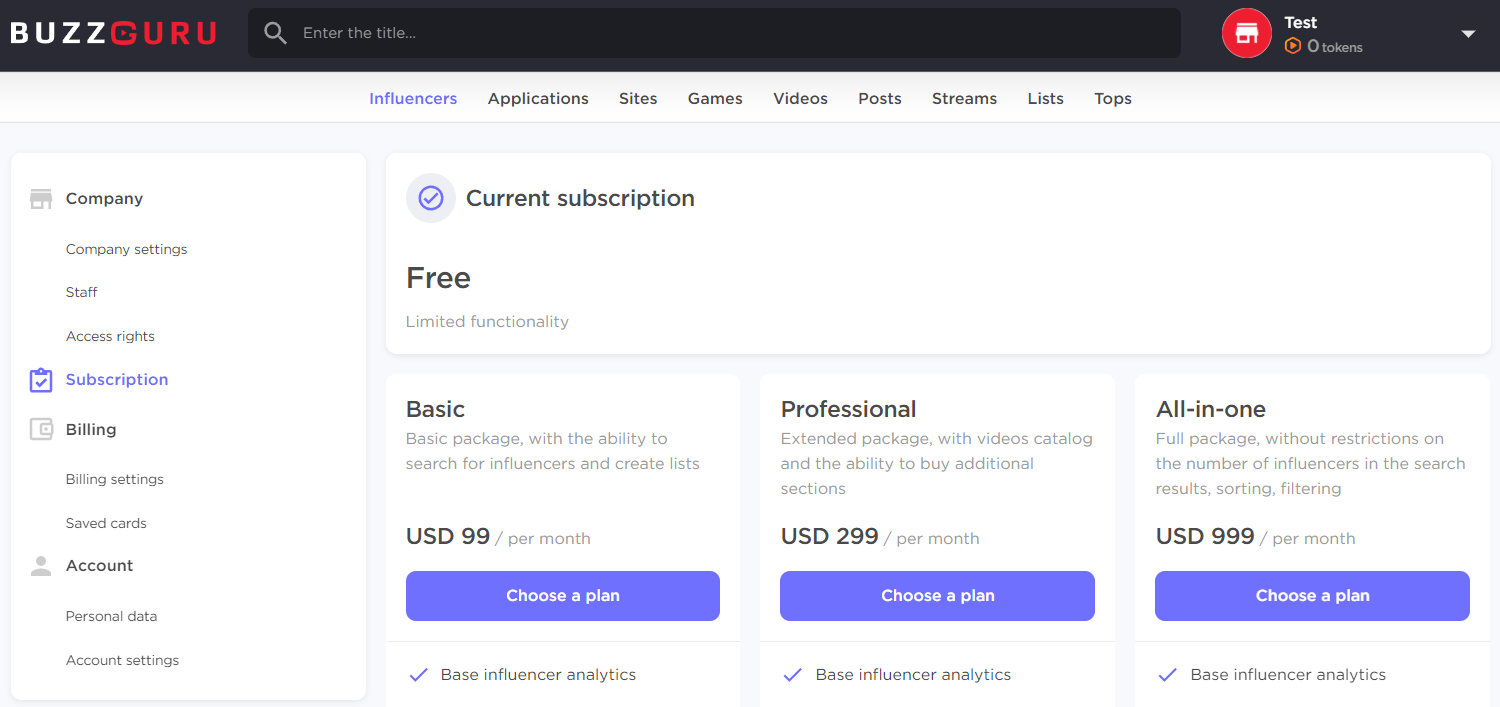Screen dimensions: 1500x707
Task: Type in the title search field
Action: pos(730,33)
